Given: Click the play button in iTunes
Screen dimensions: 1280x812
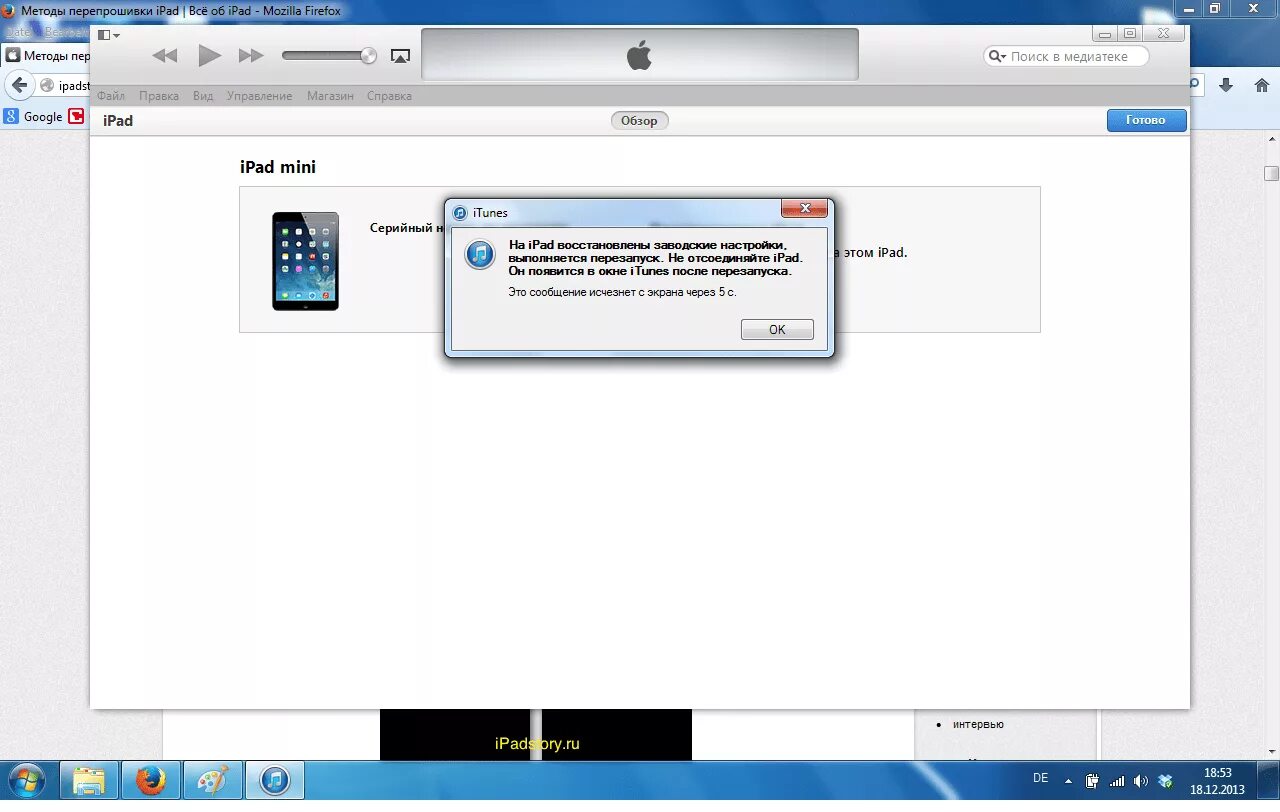Looking at the screenshot, I should click(209, 56).
